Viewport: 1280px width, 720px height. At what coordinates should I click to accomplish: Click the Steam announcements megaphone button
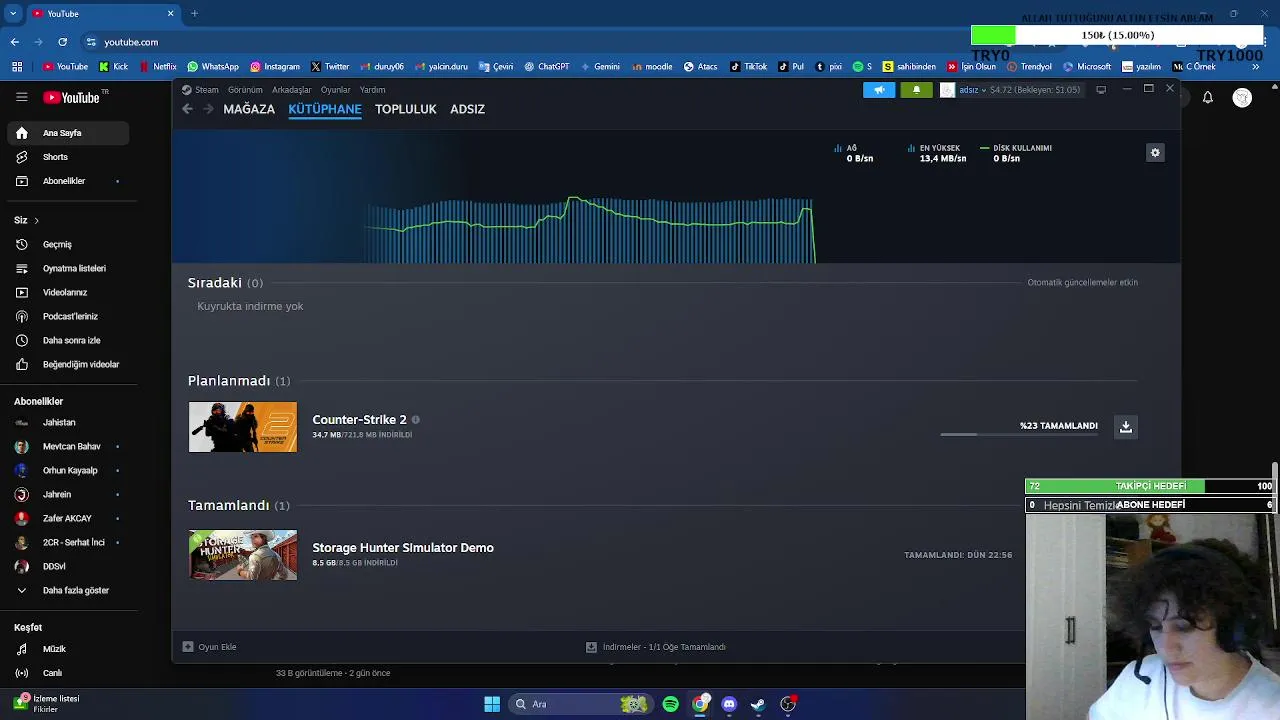pos(879,90)
